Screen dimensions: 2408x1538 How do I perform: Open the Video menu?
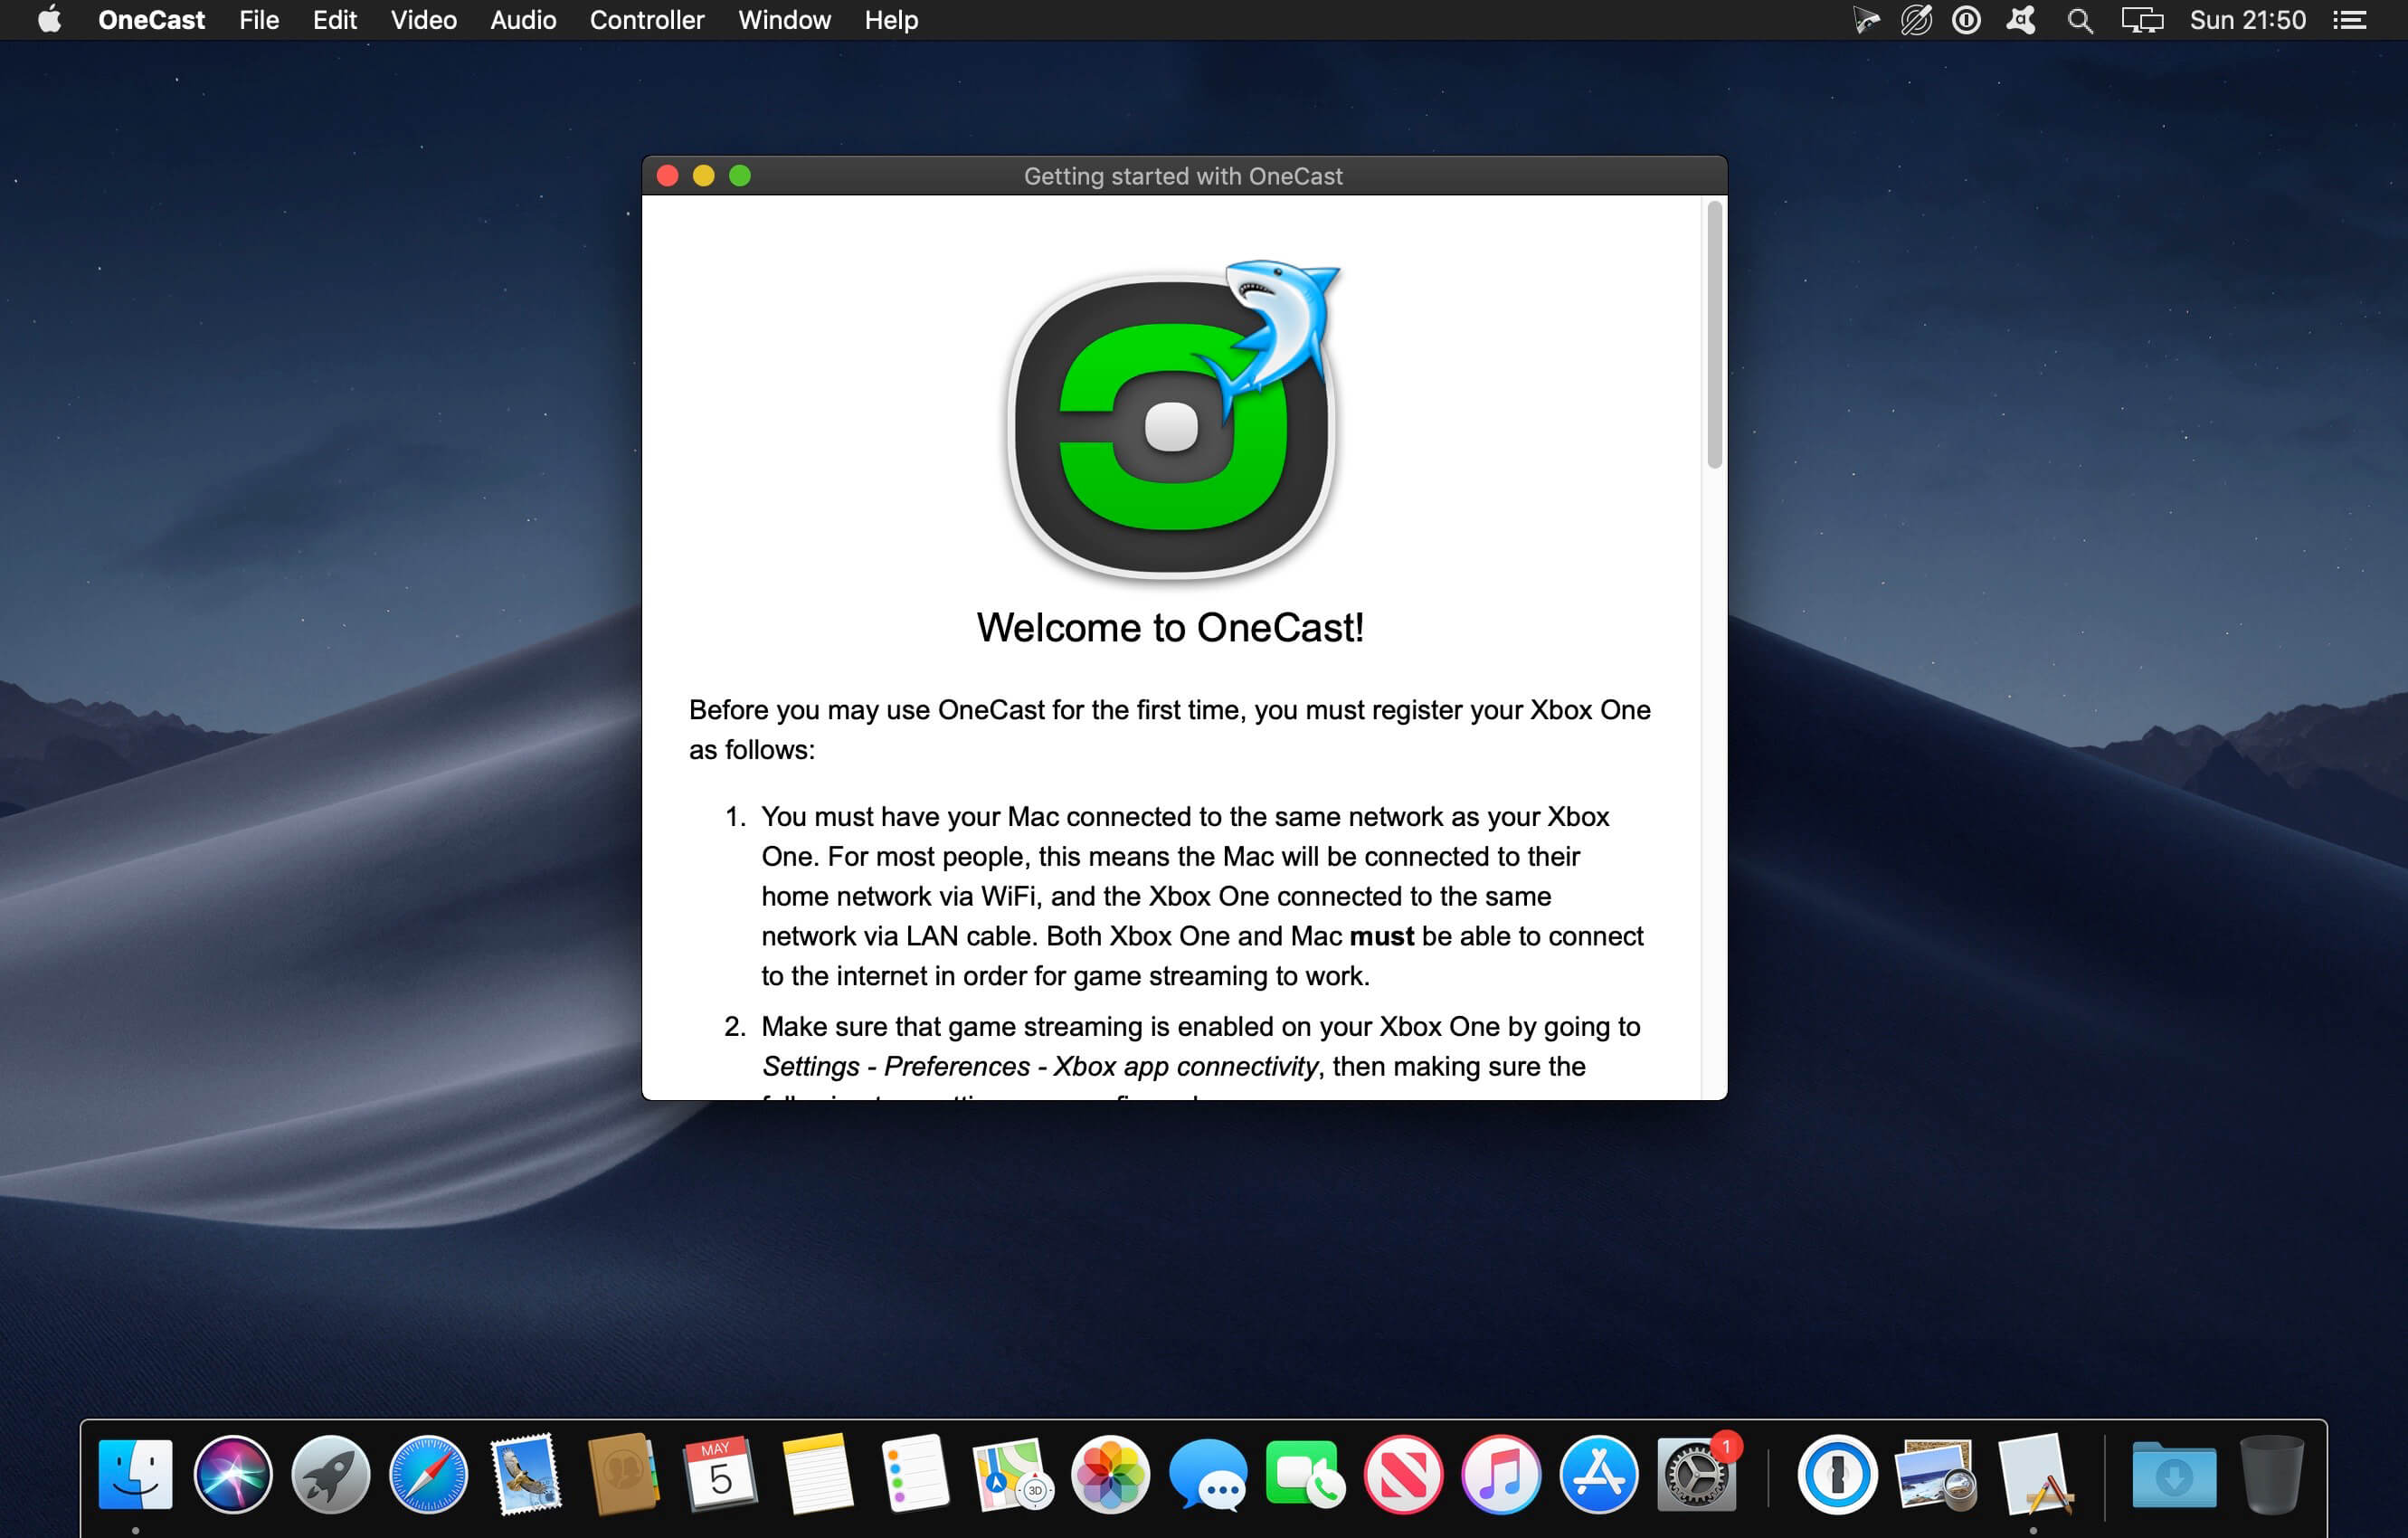(423, 20)
